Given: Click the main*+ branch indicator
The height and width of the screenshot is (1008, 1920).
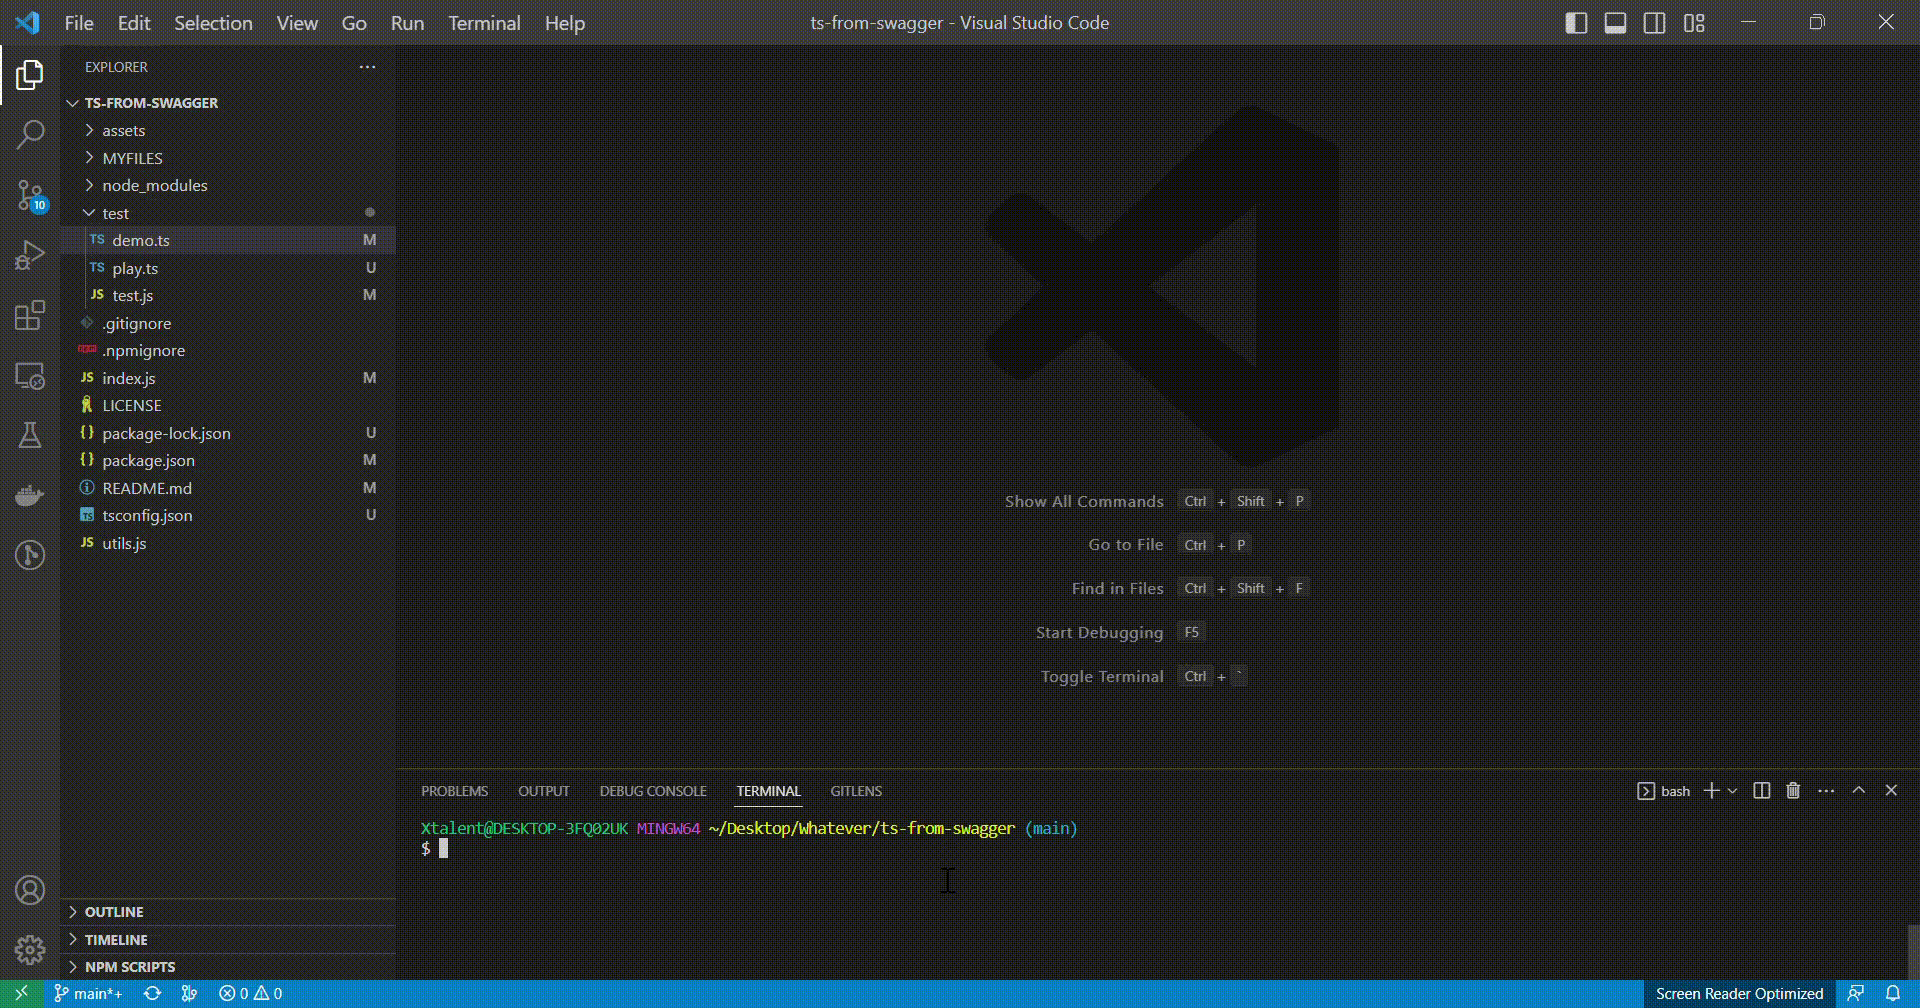Looking at the screenshot, I should point(88,994).
